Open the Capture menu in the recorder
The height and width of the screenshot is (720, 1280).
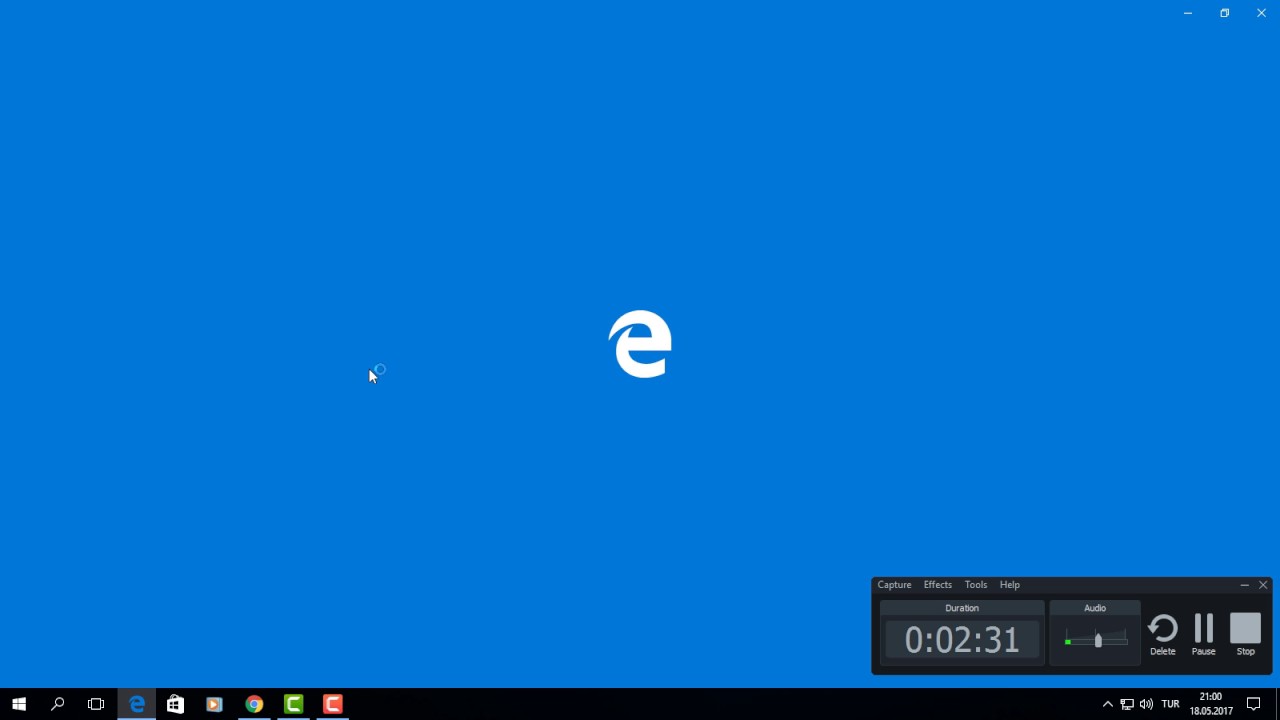894,585
